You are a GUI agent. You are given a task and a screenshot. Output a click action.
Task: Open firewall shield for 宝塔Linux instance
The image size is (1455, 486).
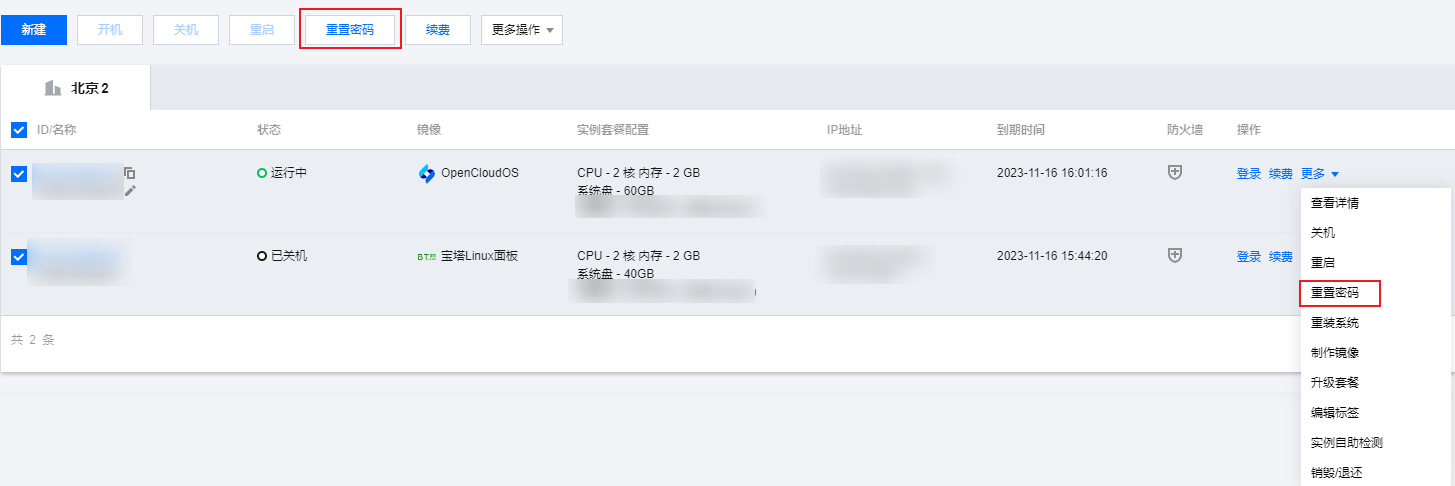pos(1176,256)
